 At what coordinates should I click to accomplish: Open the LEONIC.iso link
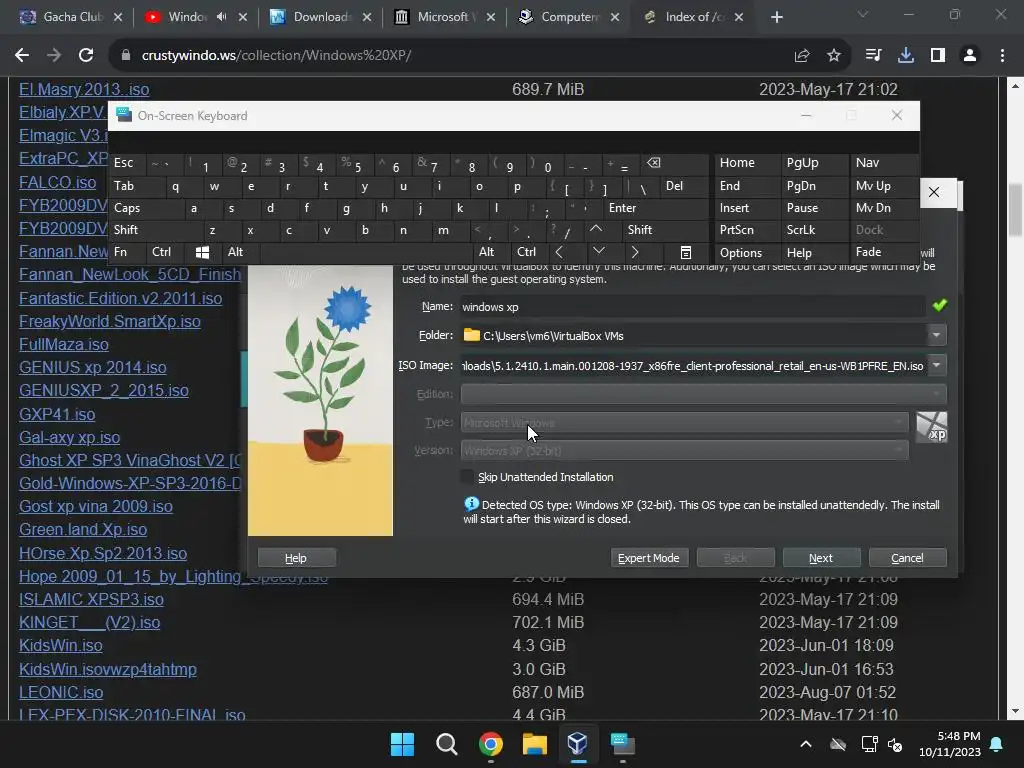(x=61, y=692)
